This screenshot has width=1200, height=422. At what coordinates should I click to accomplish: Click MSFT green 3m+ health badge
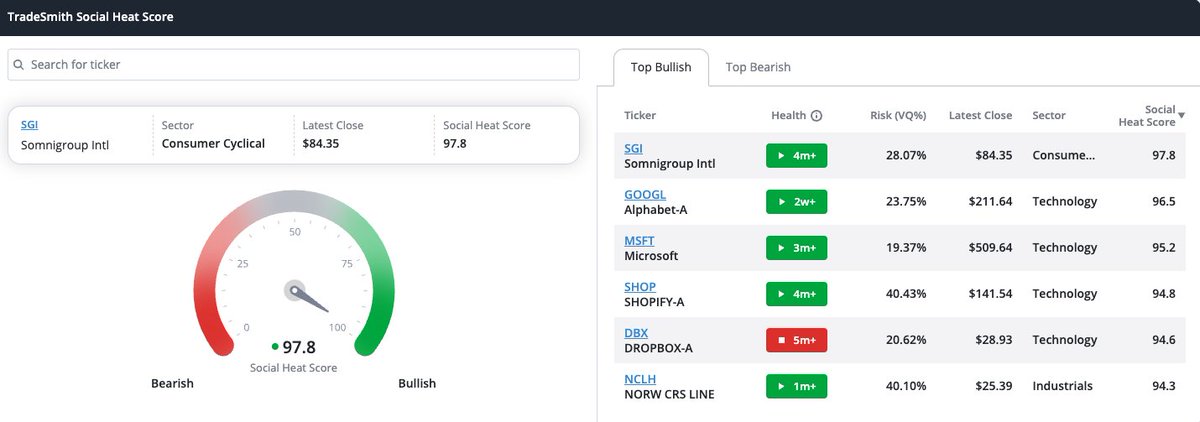pos(796,248)
